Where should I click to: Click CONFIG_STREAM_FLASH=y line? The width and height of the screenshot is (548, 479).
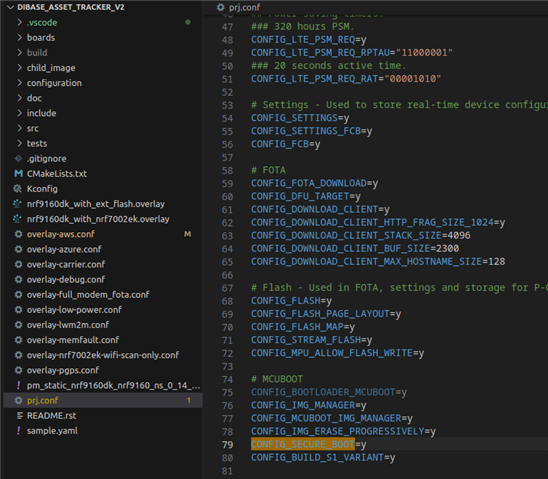[311, 340]
